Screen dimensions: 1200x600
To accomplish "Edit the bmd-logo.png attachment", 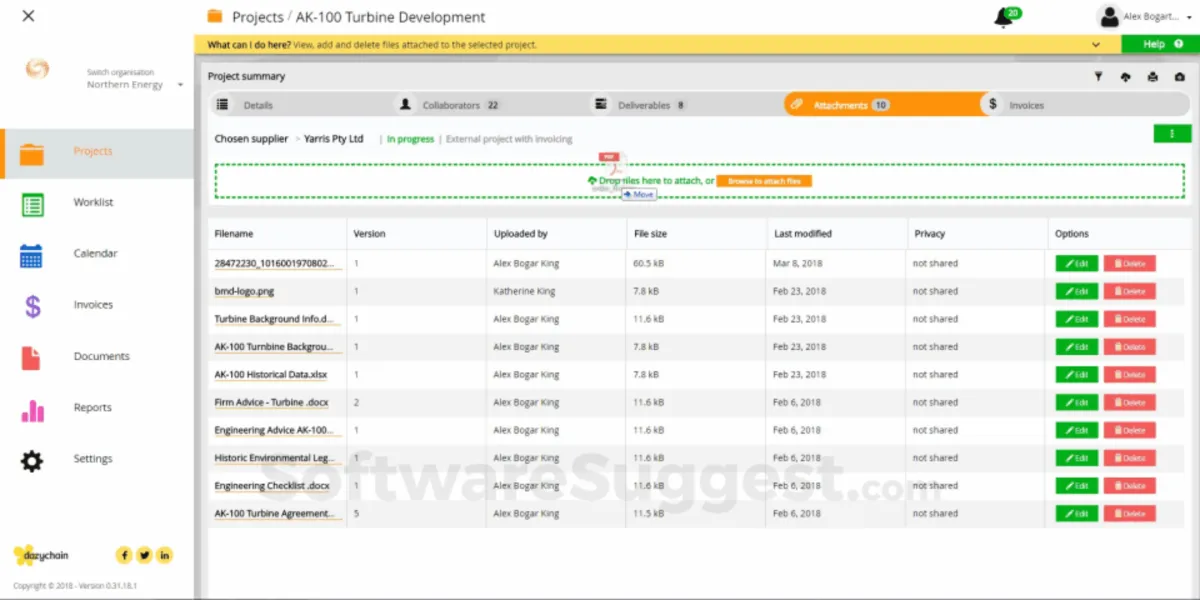I will [1076, 291].
